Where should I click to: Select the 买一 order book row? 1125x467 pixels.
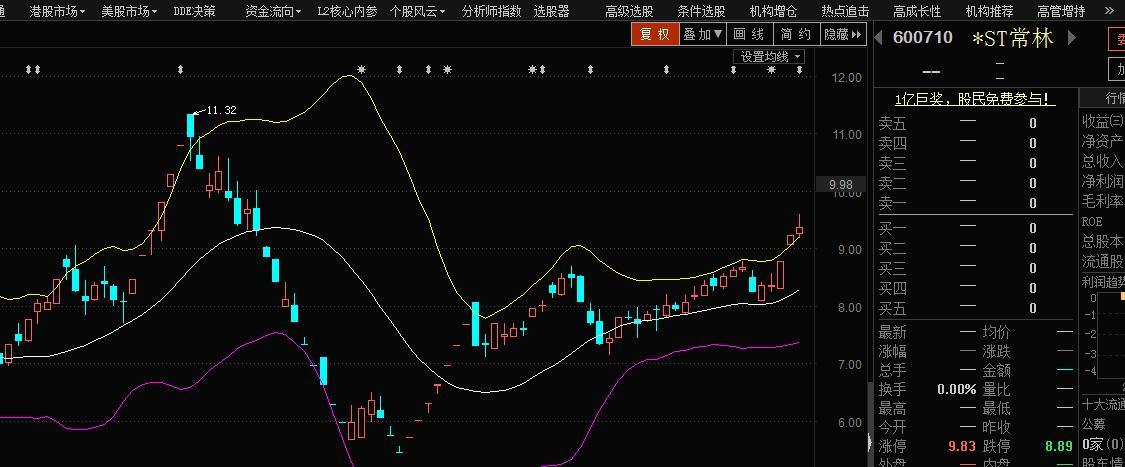(974, 228)
